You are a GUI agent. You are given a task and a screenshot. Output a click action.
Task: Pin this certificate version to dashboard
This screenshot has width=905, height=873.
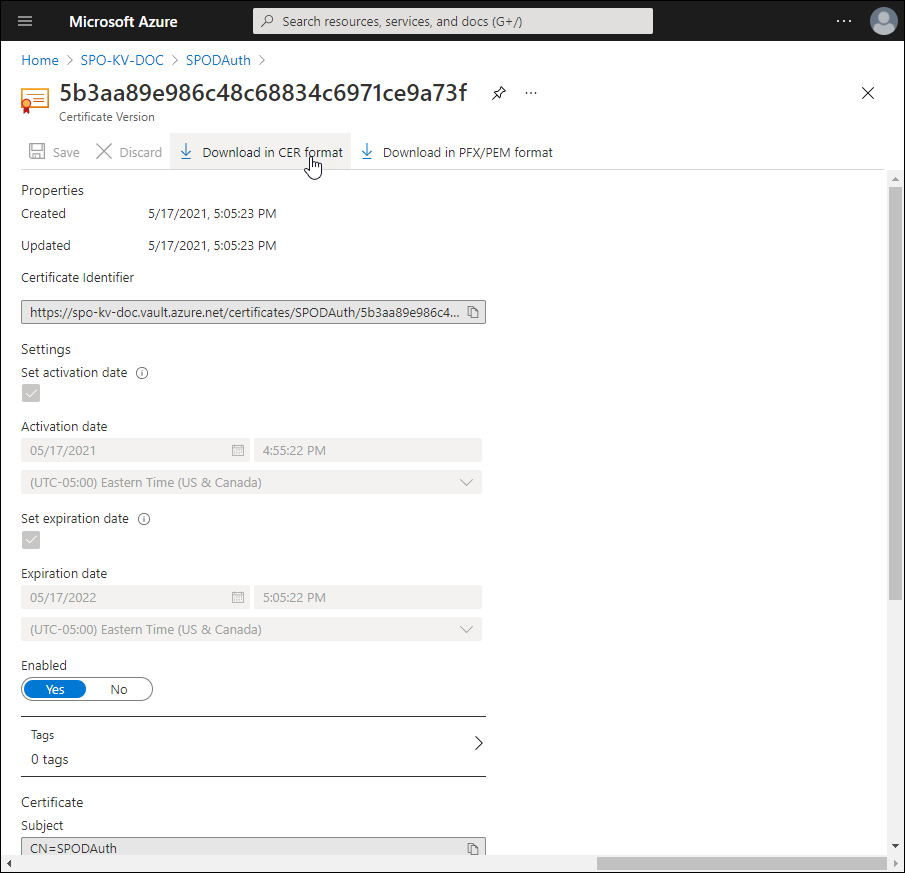[499, 93]
